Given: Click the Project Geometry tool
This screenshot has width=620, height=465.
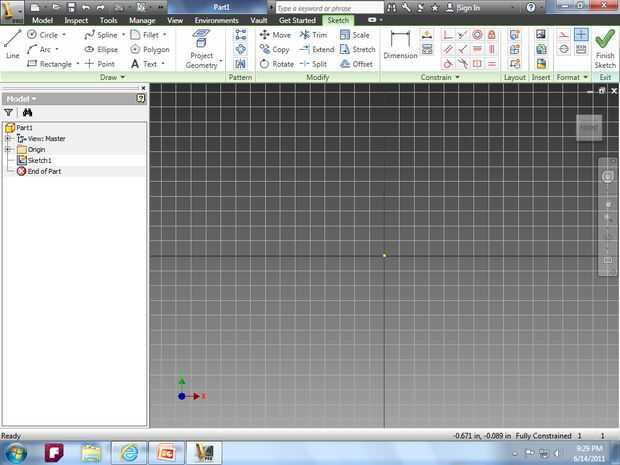Looking at the screenshot, I should coord(201,49).
